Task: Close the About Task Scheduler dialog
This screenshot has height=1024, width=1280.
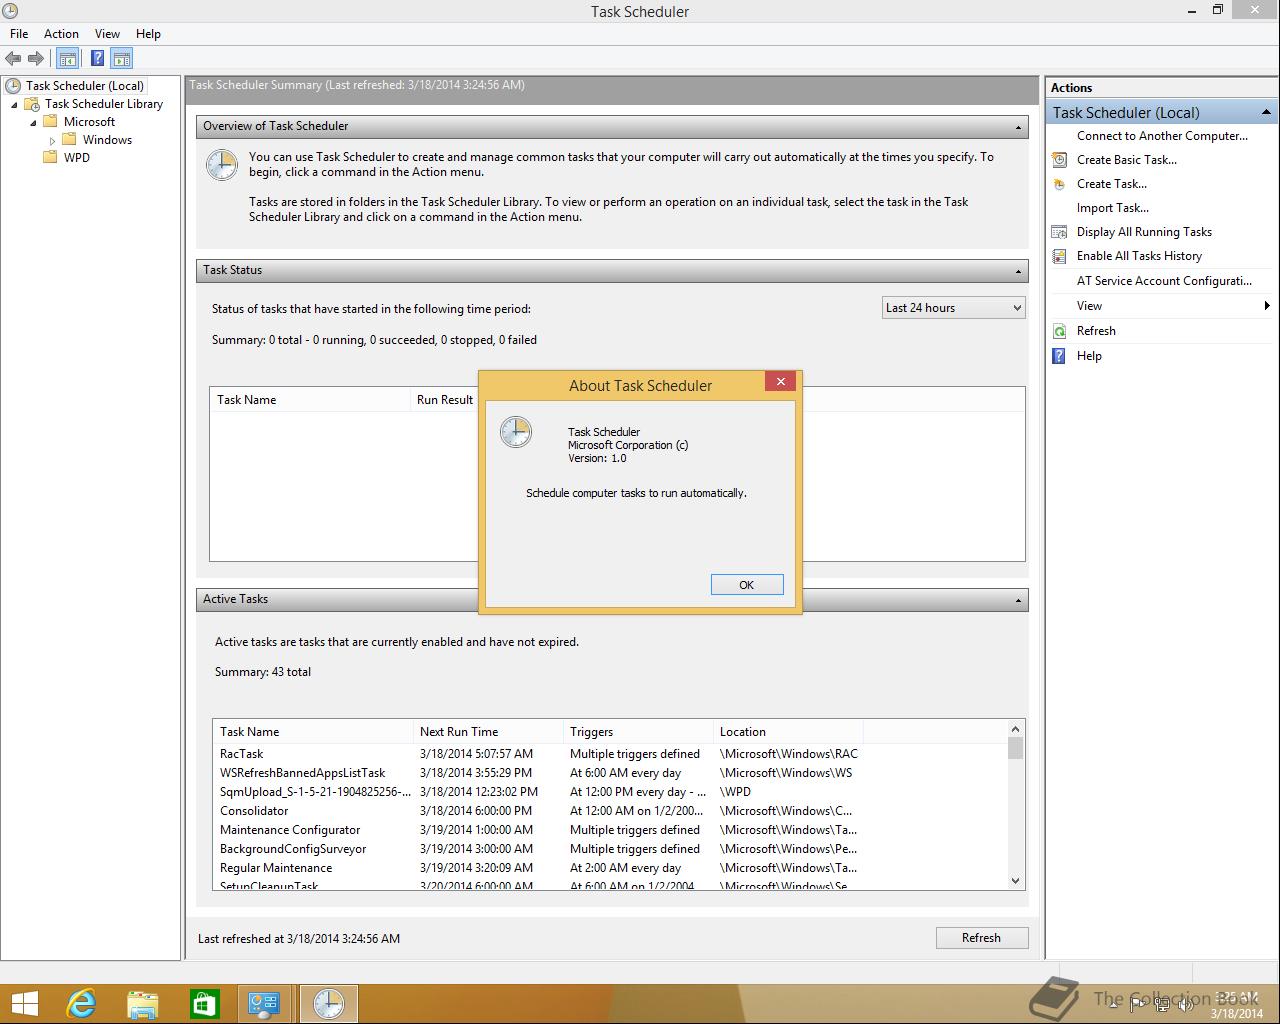Action: tap(781, 381)
